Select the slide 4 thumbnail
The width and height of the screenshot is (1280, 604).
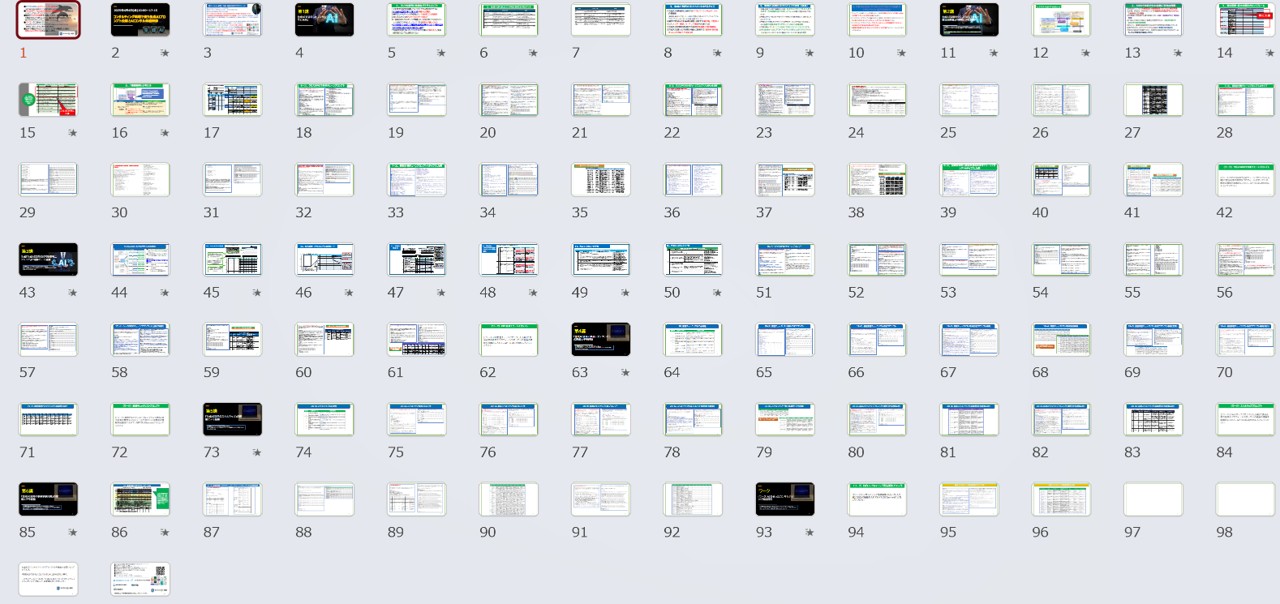click(324, 20)
